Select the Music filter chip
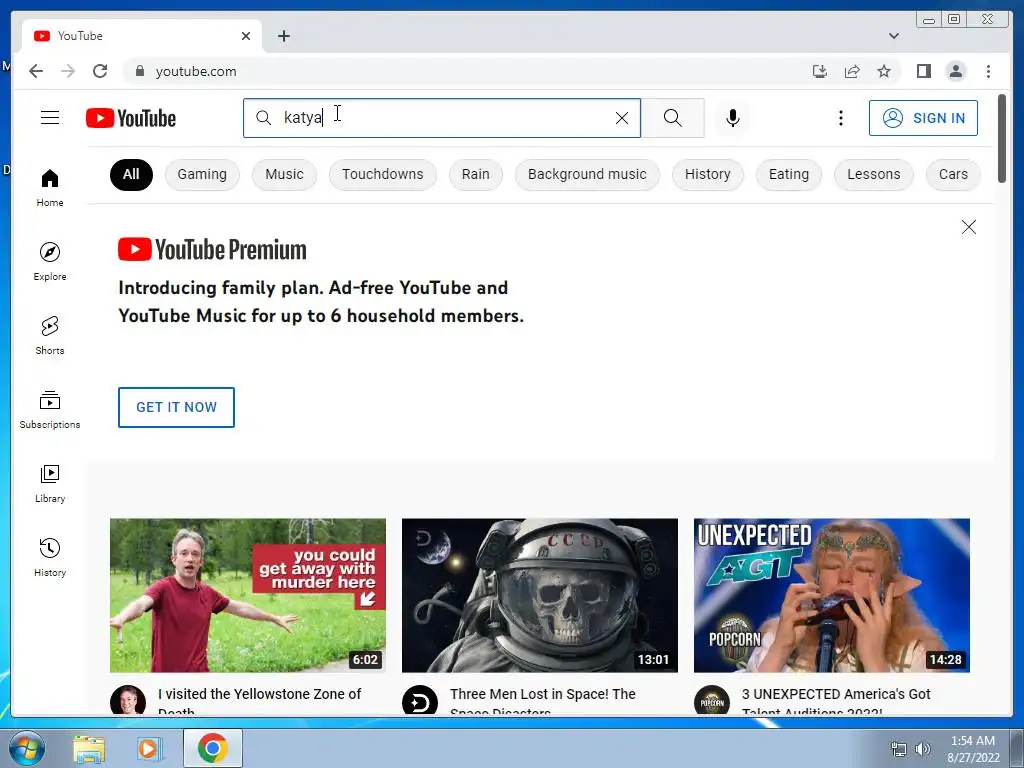The width and height of the screenshot is (1024, 768). point(284,174)
